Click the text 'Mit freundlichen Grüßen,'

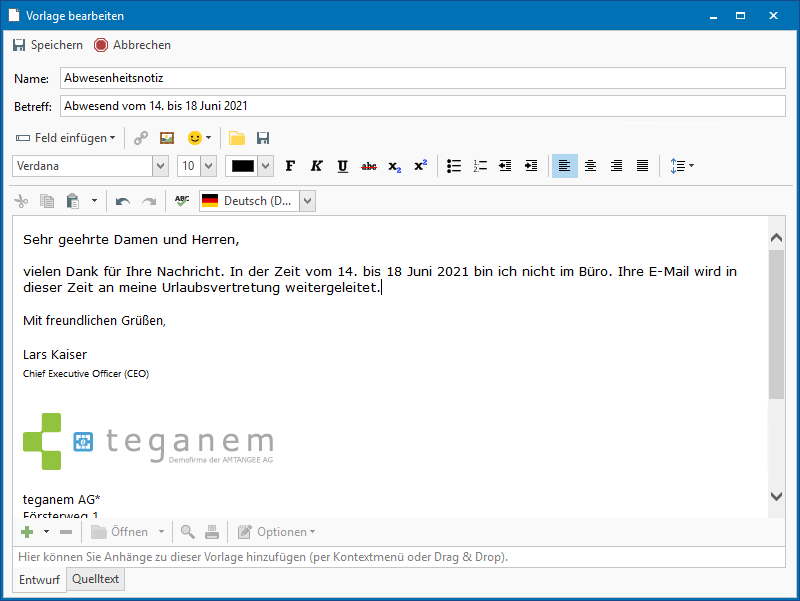point(94,321)
